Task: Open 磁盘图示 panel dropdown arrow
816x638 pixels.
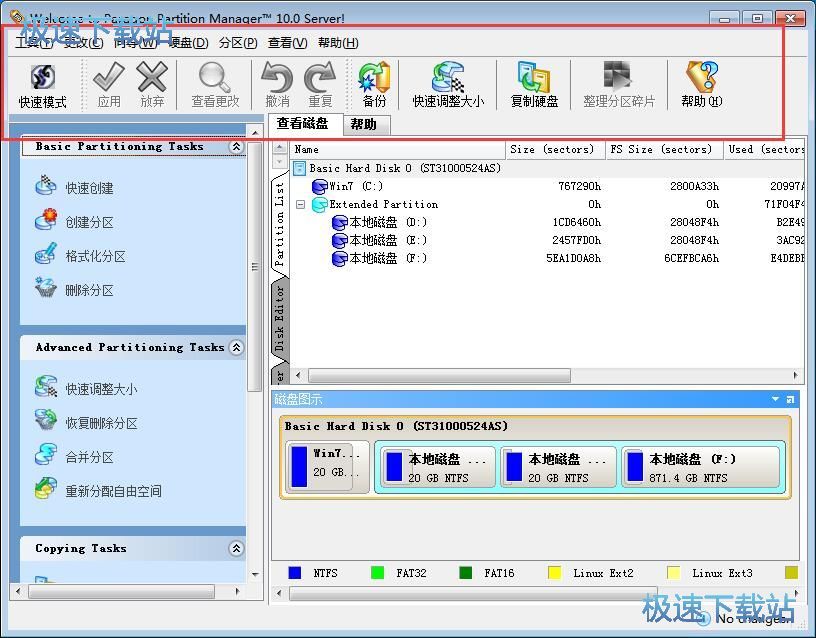Action: coord(775,399)
